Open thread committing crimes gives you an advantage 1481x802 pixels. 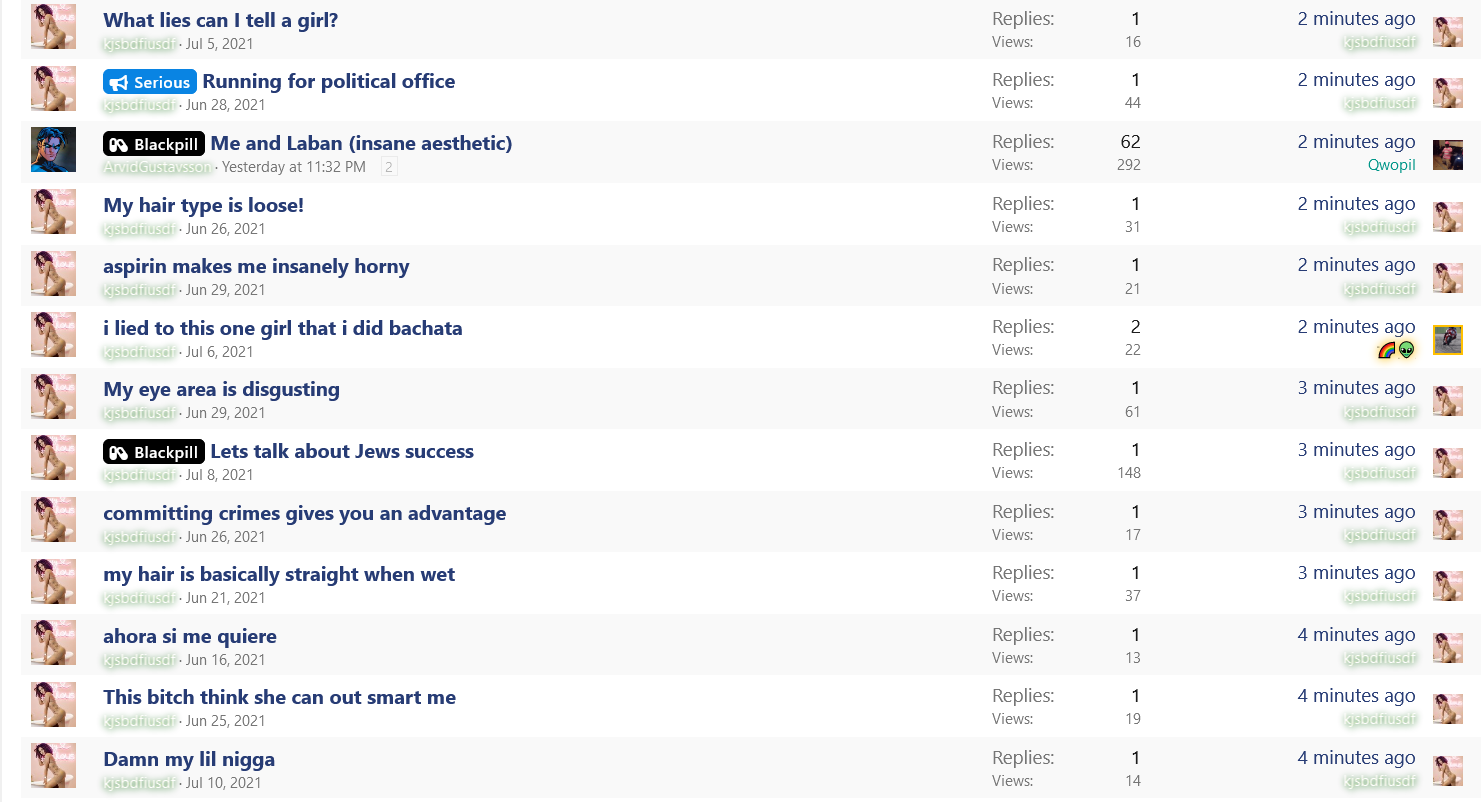pos(305,514)
